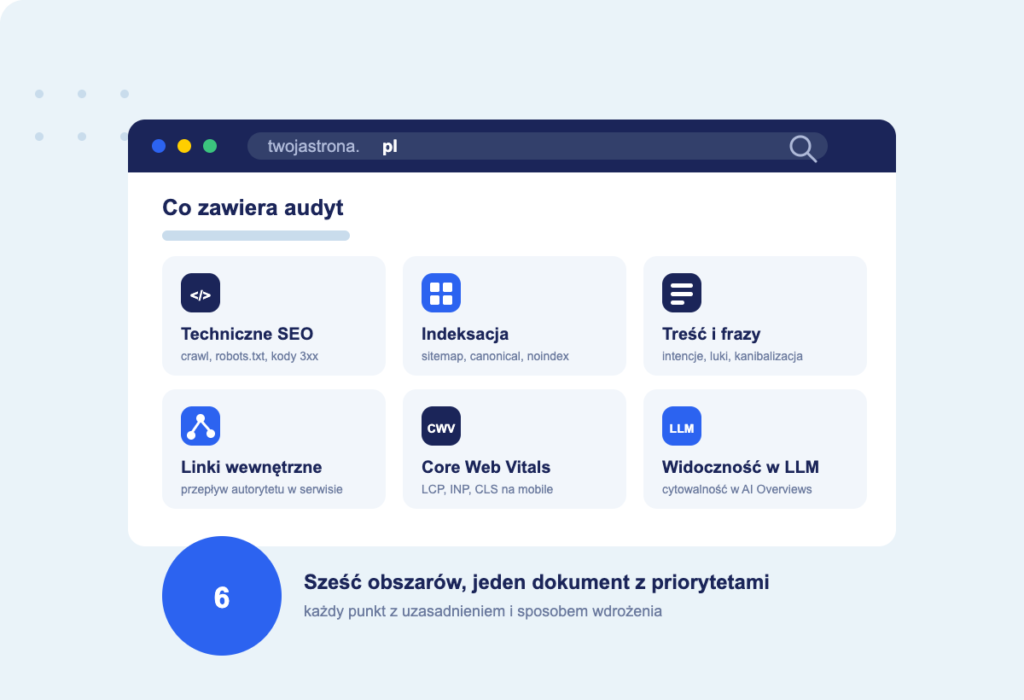Click text sitemap, canonical, noindex
The height and width of the screenshot is (700, 1024).
(495, 357)
